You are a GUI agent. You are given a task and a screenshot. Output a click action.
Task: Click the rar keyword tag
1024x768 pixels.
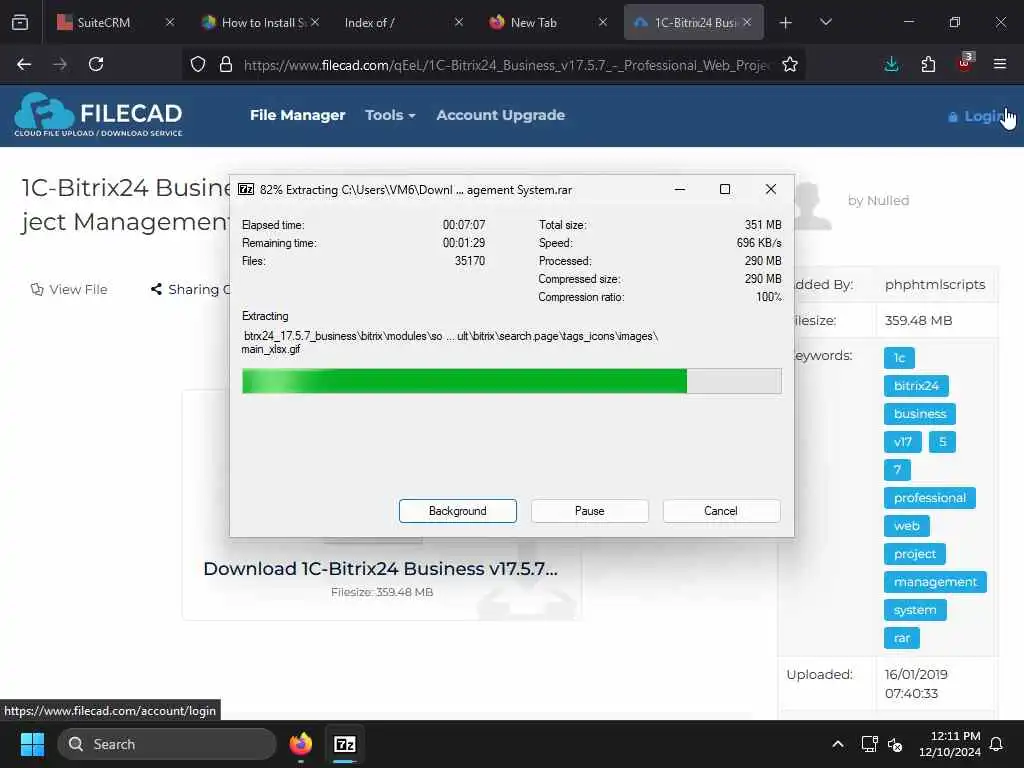click(902, 638)
